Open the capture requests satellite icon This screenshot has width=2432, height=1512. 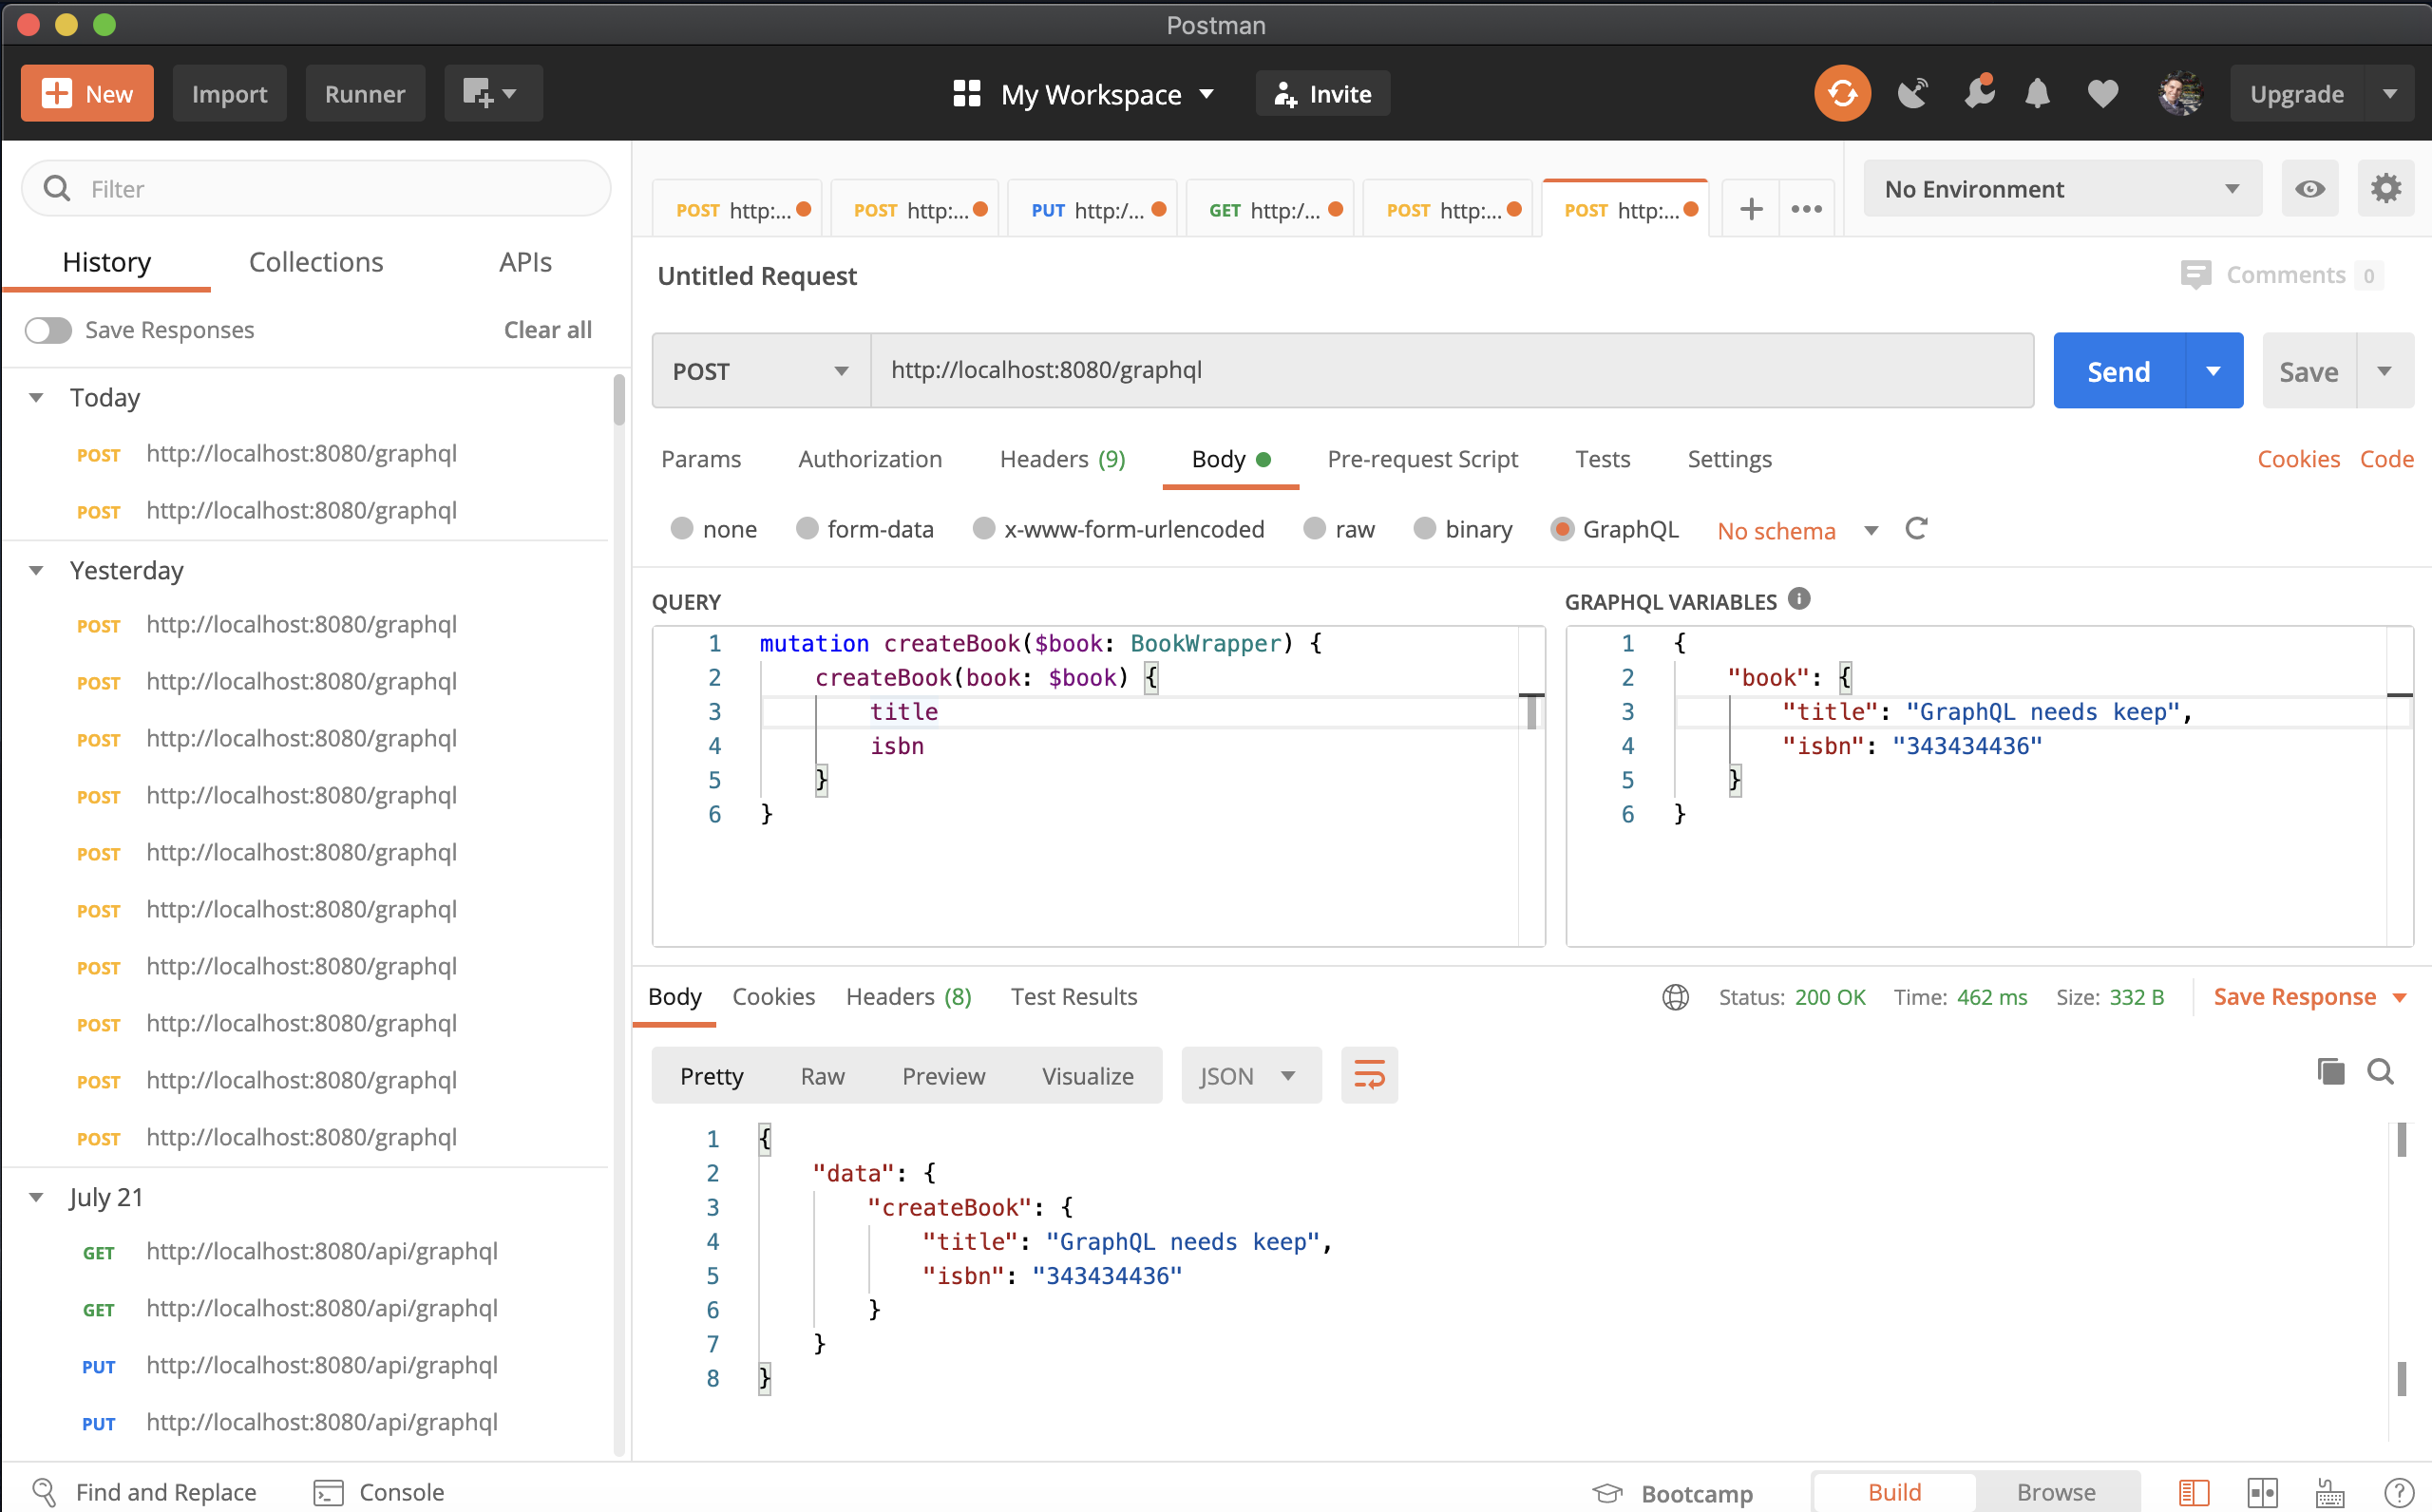[1913, 94]
